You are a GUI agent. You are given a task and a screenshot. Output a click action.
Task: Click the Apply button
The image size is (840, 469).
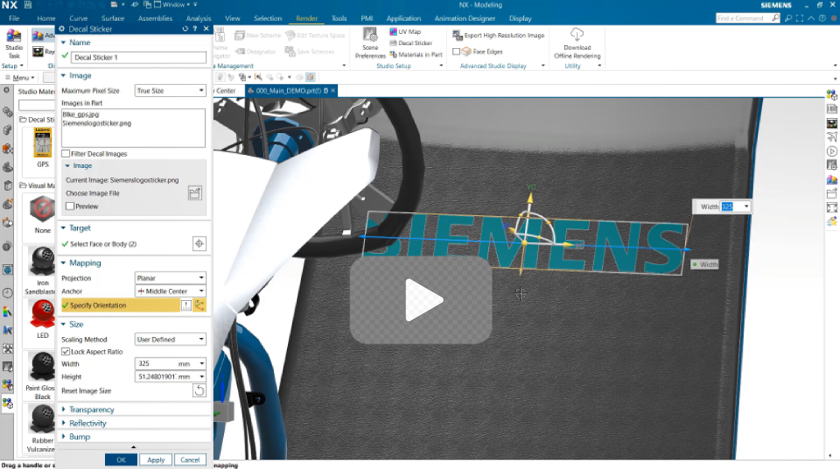click(x=155, y=460)
